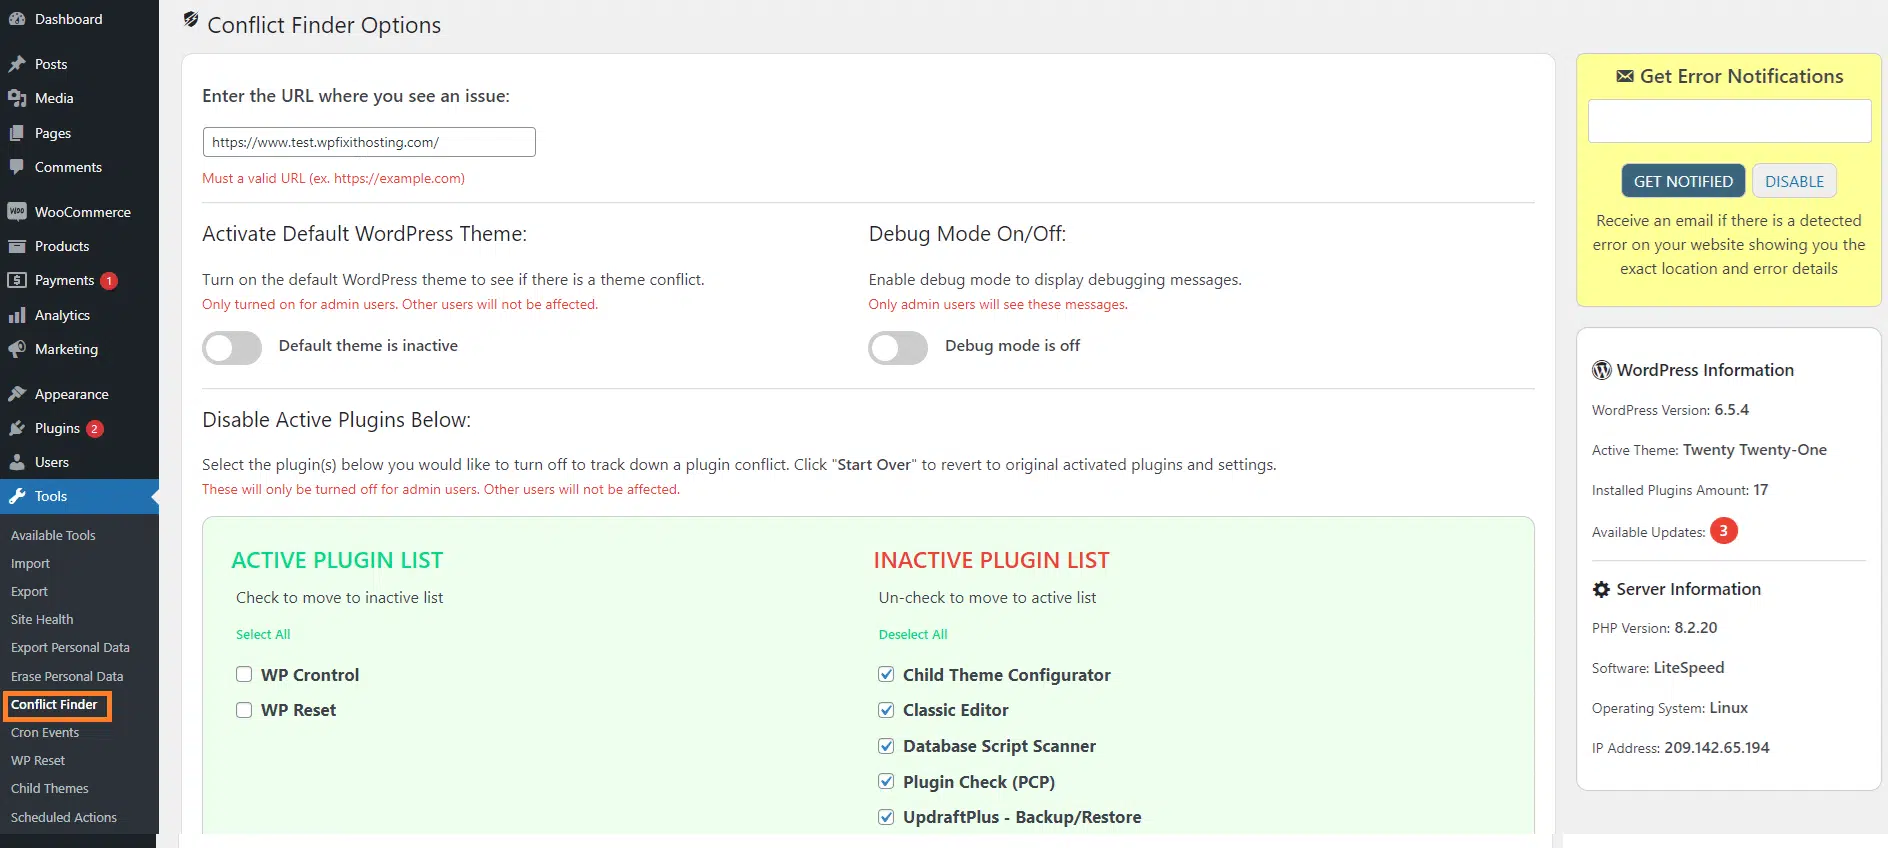Click the Deselect All link
This screenshot has width=1888, height=848.
[x=913, y=634]
